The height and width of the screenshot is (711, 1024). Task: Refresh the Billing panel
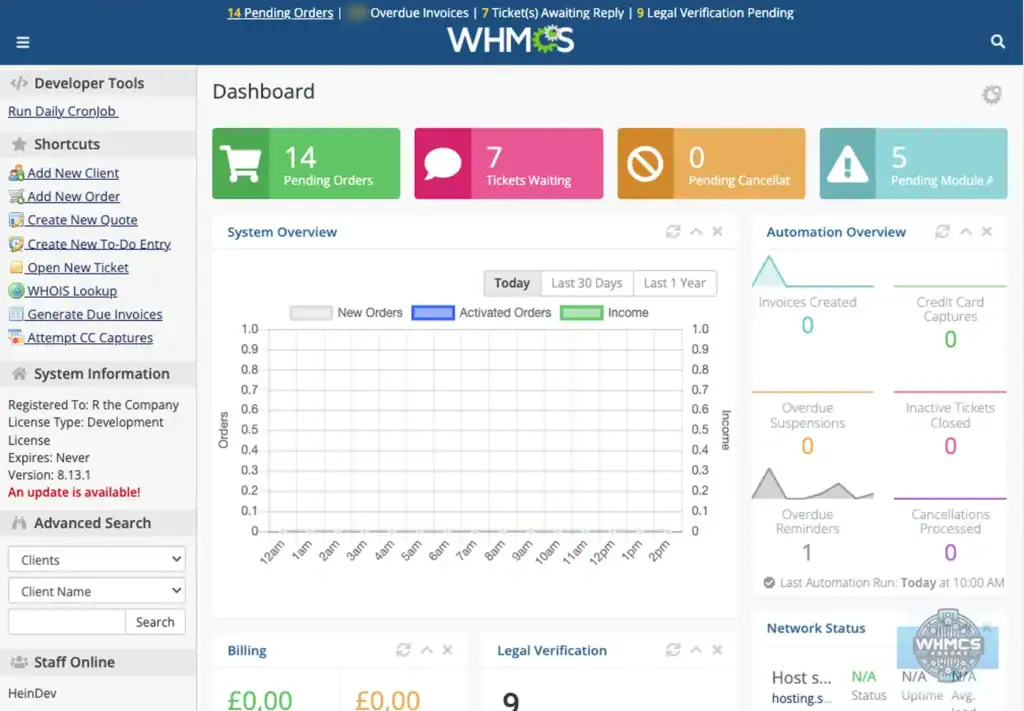pos(403,650)
